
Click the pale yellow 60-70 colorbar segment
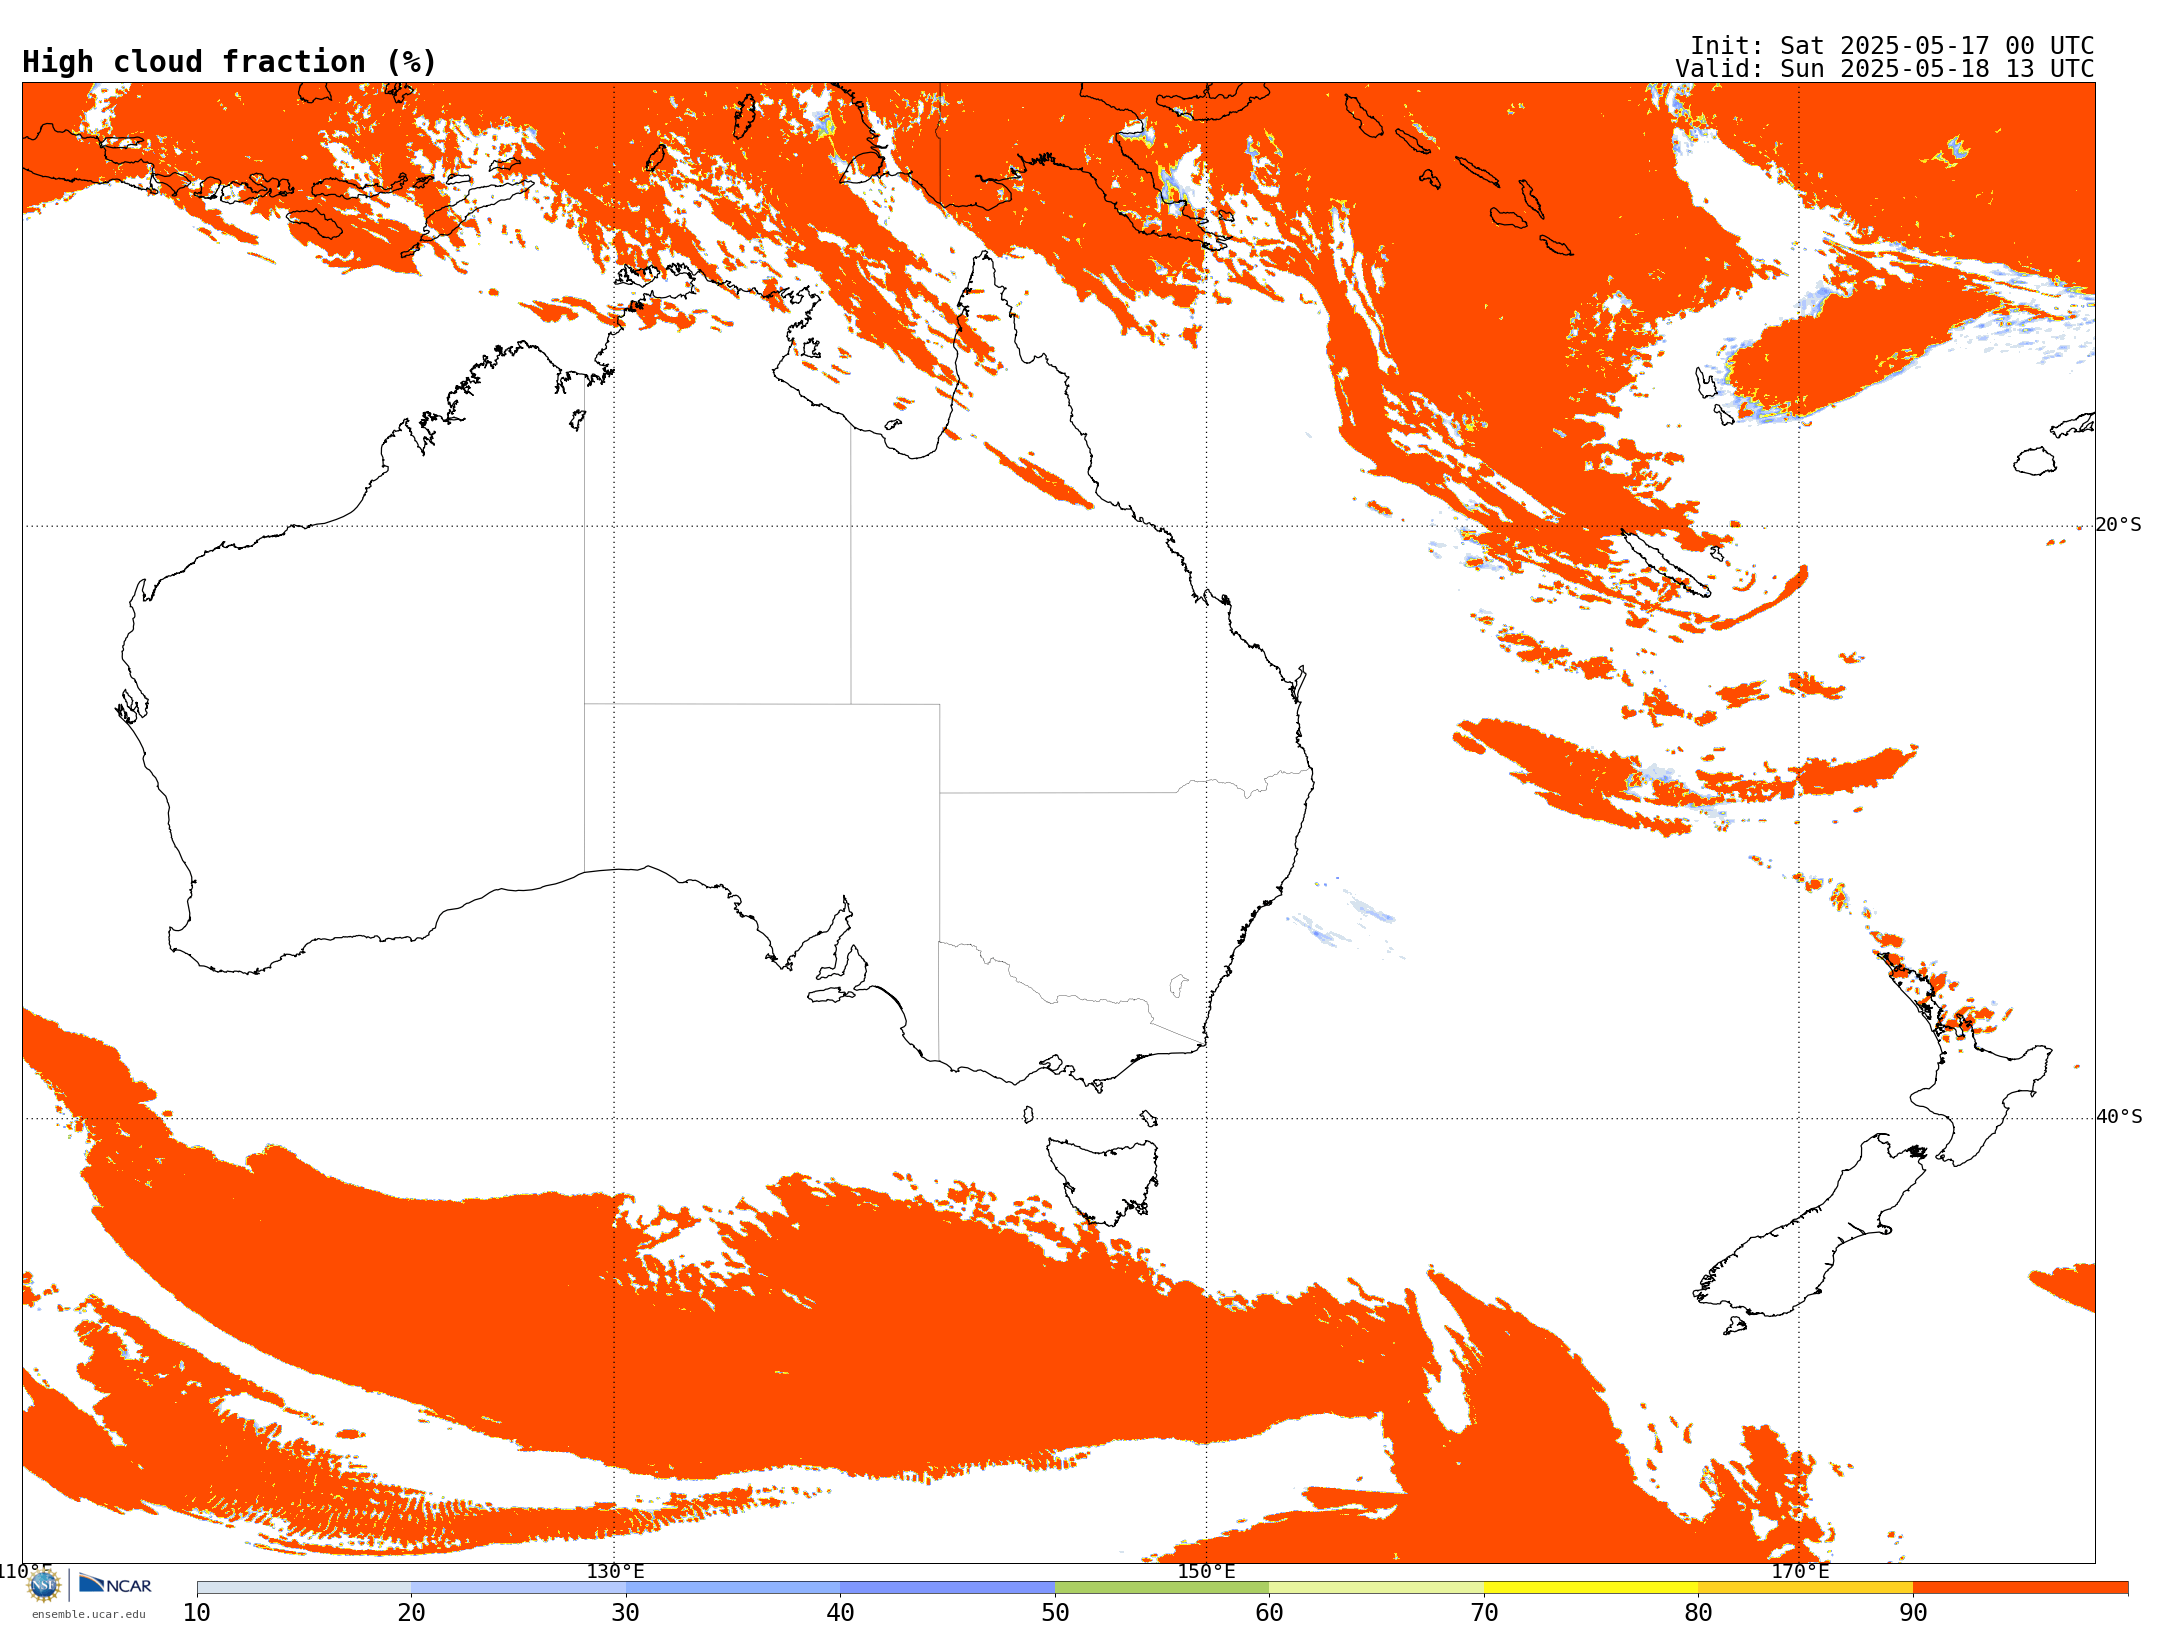tap(1376, 1588)
